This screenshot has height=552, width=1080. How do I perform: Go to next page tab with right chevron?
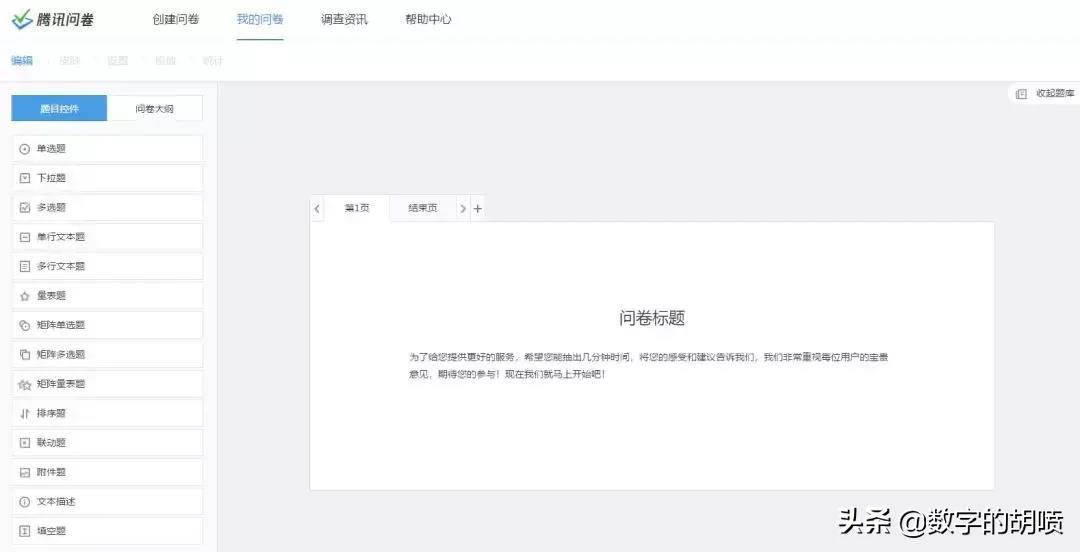pyautogui.click(x=463, y=208)
